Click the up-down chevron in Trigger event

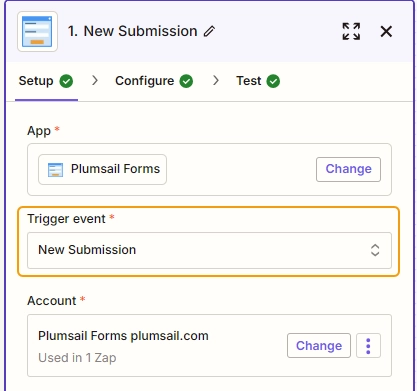pos(375,250)
